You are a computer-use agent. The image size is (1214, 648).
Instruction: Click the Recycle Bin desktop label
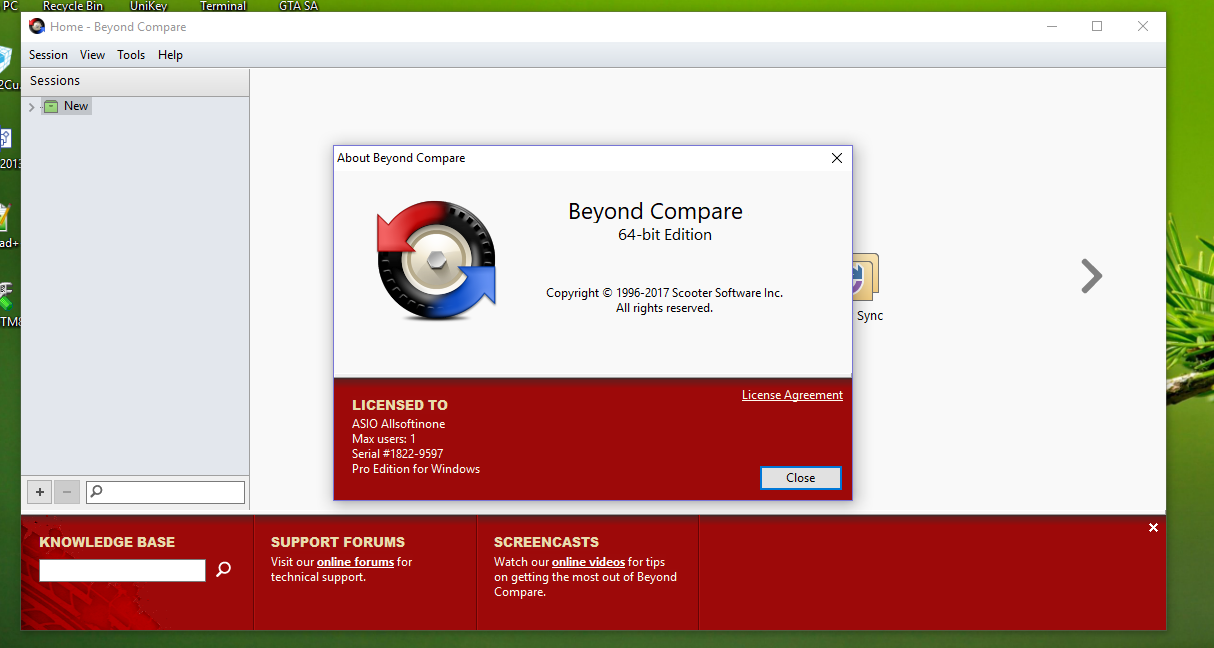pyautogui.click(x=73, y=6)
